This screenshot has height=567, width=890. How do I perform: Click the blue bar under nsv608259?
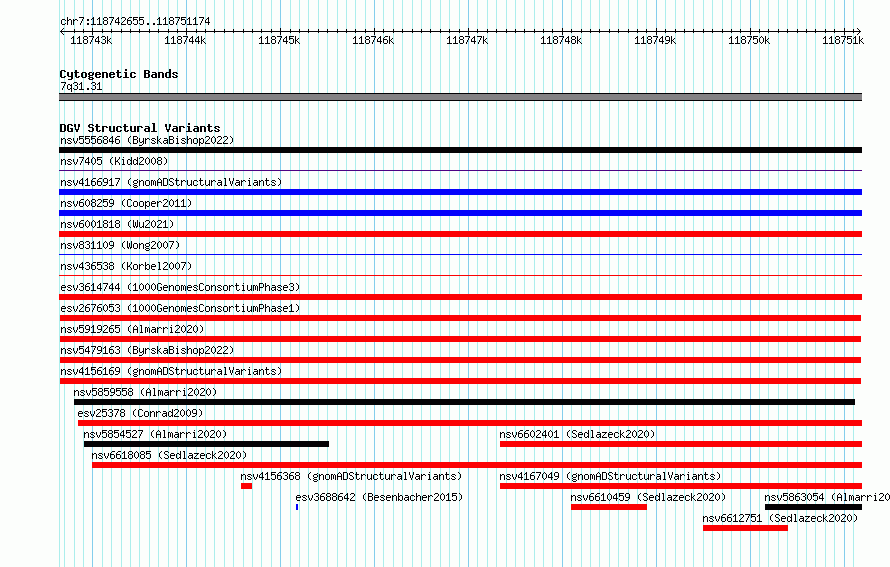tap(460, 213)
